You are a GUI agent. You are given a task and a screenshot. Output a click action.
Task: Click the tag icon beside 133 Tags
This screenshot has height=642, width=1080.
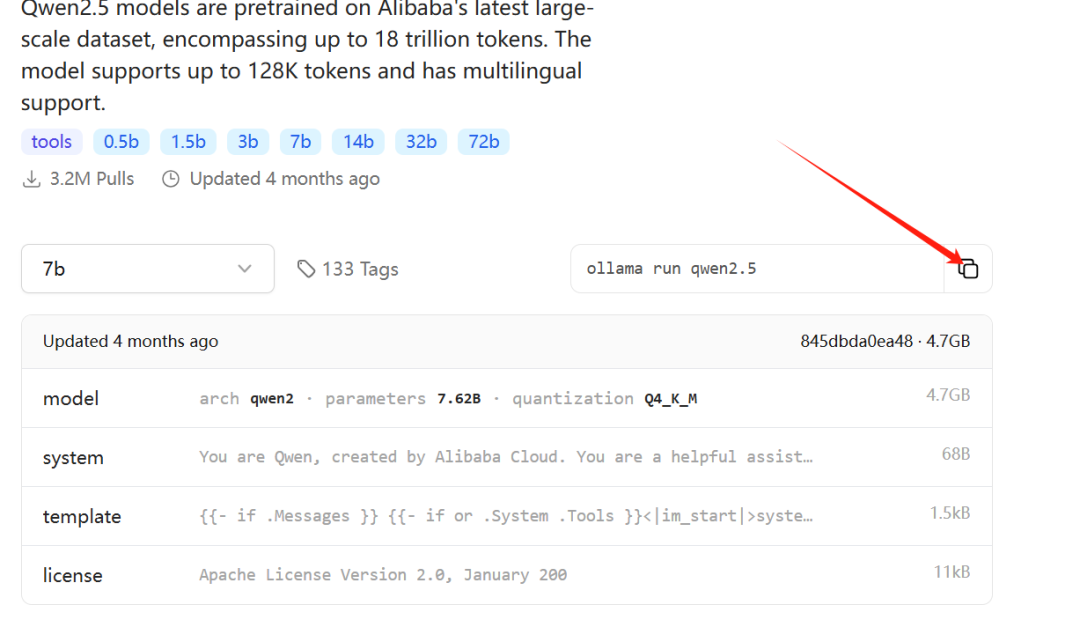click(x=306, y=269)
